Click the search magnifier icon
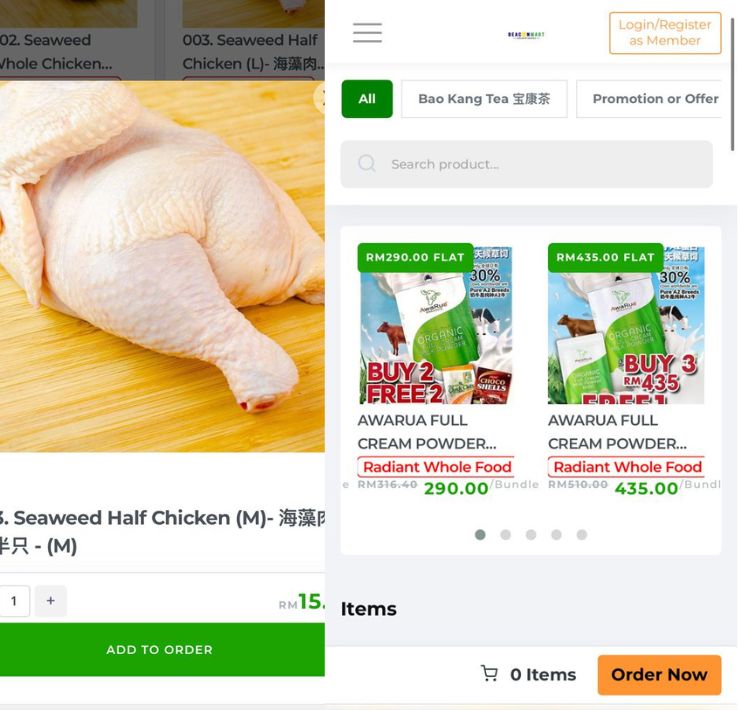This screenshot has width=738, height=710. click(367, 164)
